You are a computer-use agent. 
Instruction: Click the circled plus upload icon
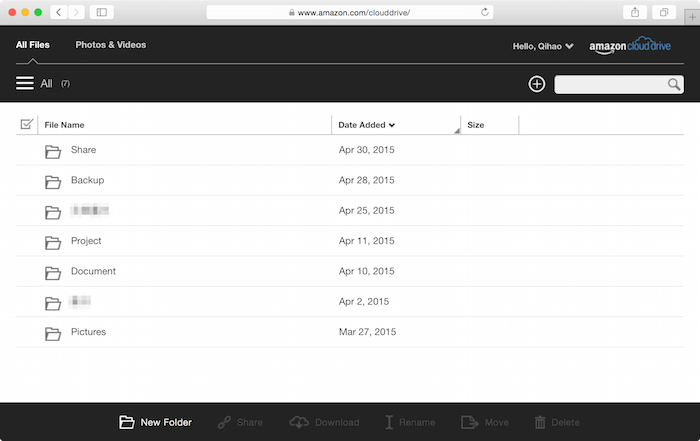coord(537,84)
